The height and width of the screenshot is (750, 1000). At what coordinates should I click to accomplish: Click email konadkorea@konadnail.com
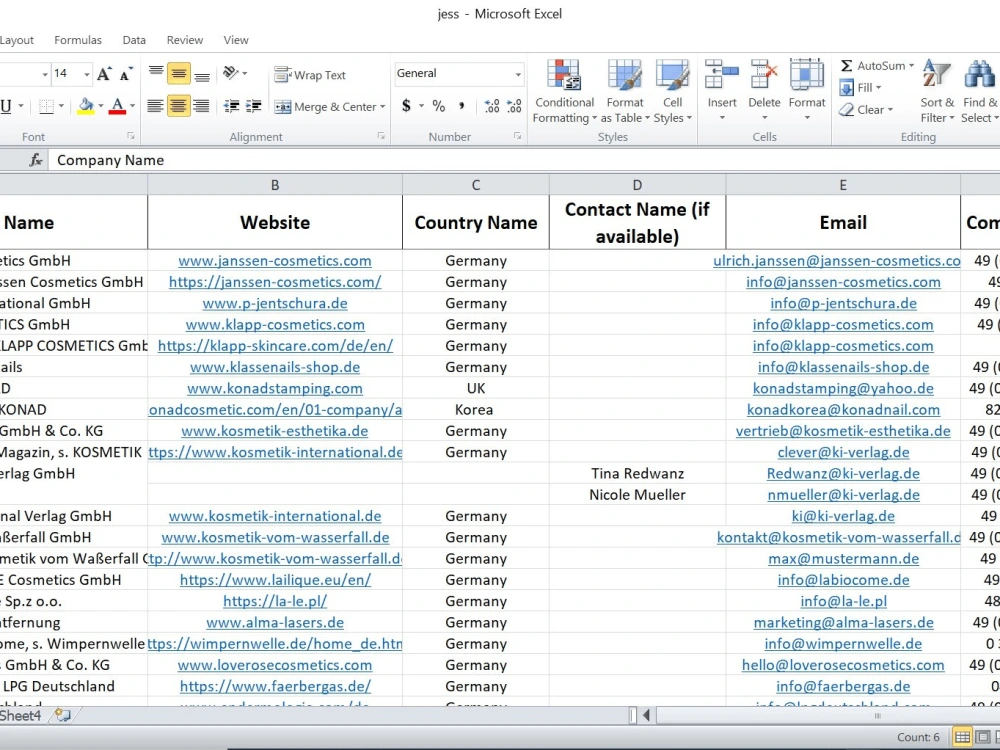click(843, 410)
